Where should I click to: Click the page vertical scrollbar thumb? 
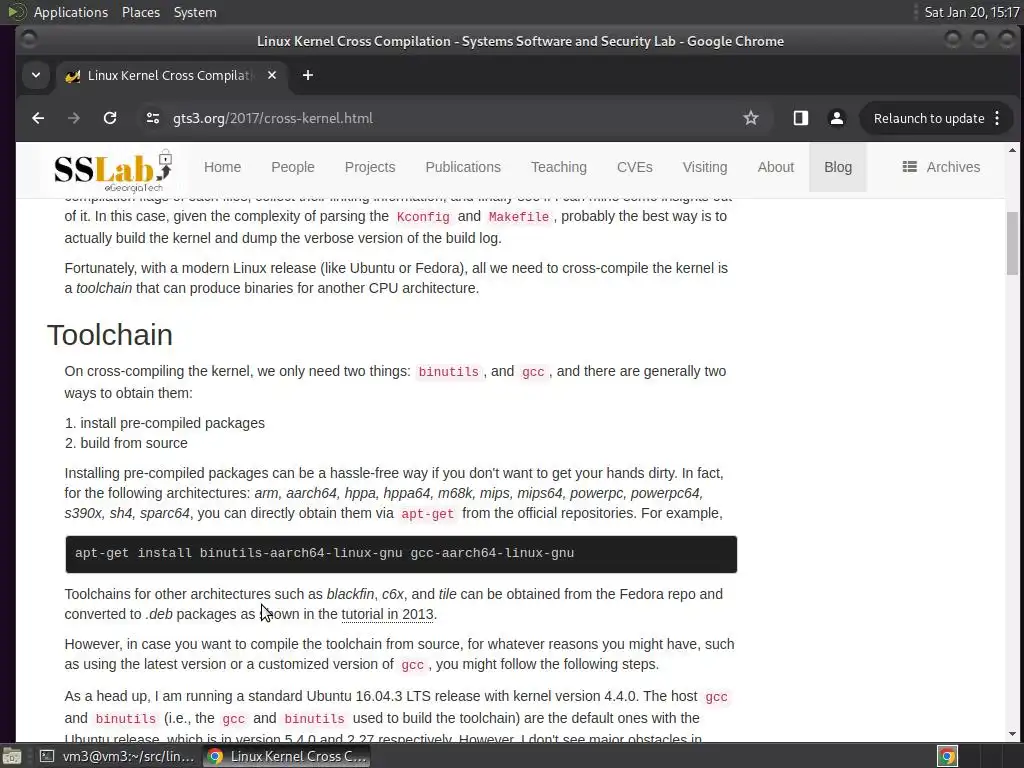pyautogui.click(x=1012, y=243)
